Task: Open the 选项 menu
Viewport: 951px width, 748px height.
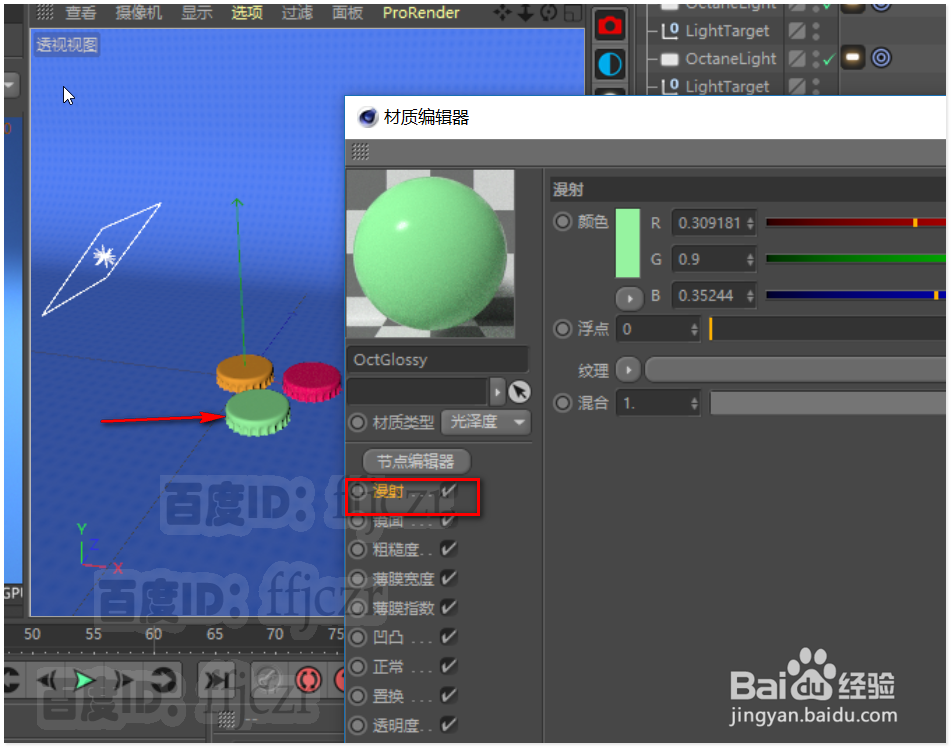Action: (x=247, y=13)
